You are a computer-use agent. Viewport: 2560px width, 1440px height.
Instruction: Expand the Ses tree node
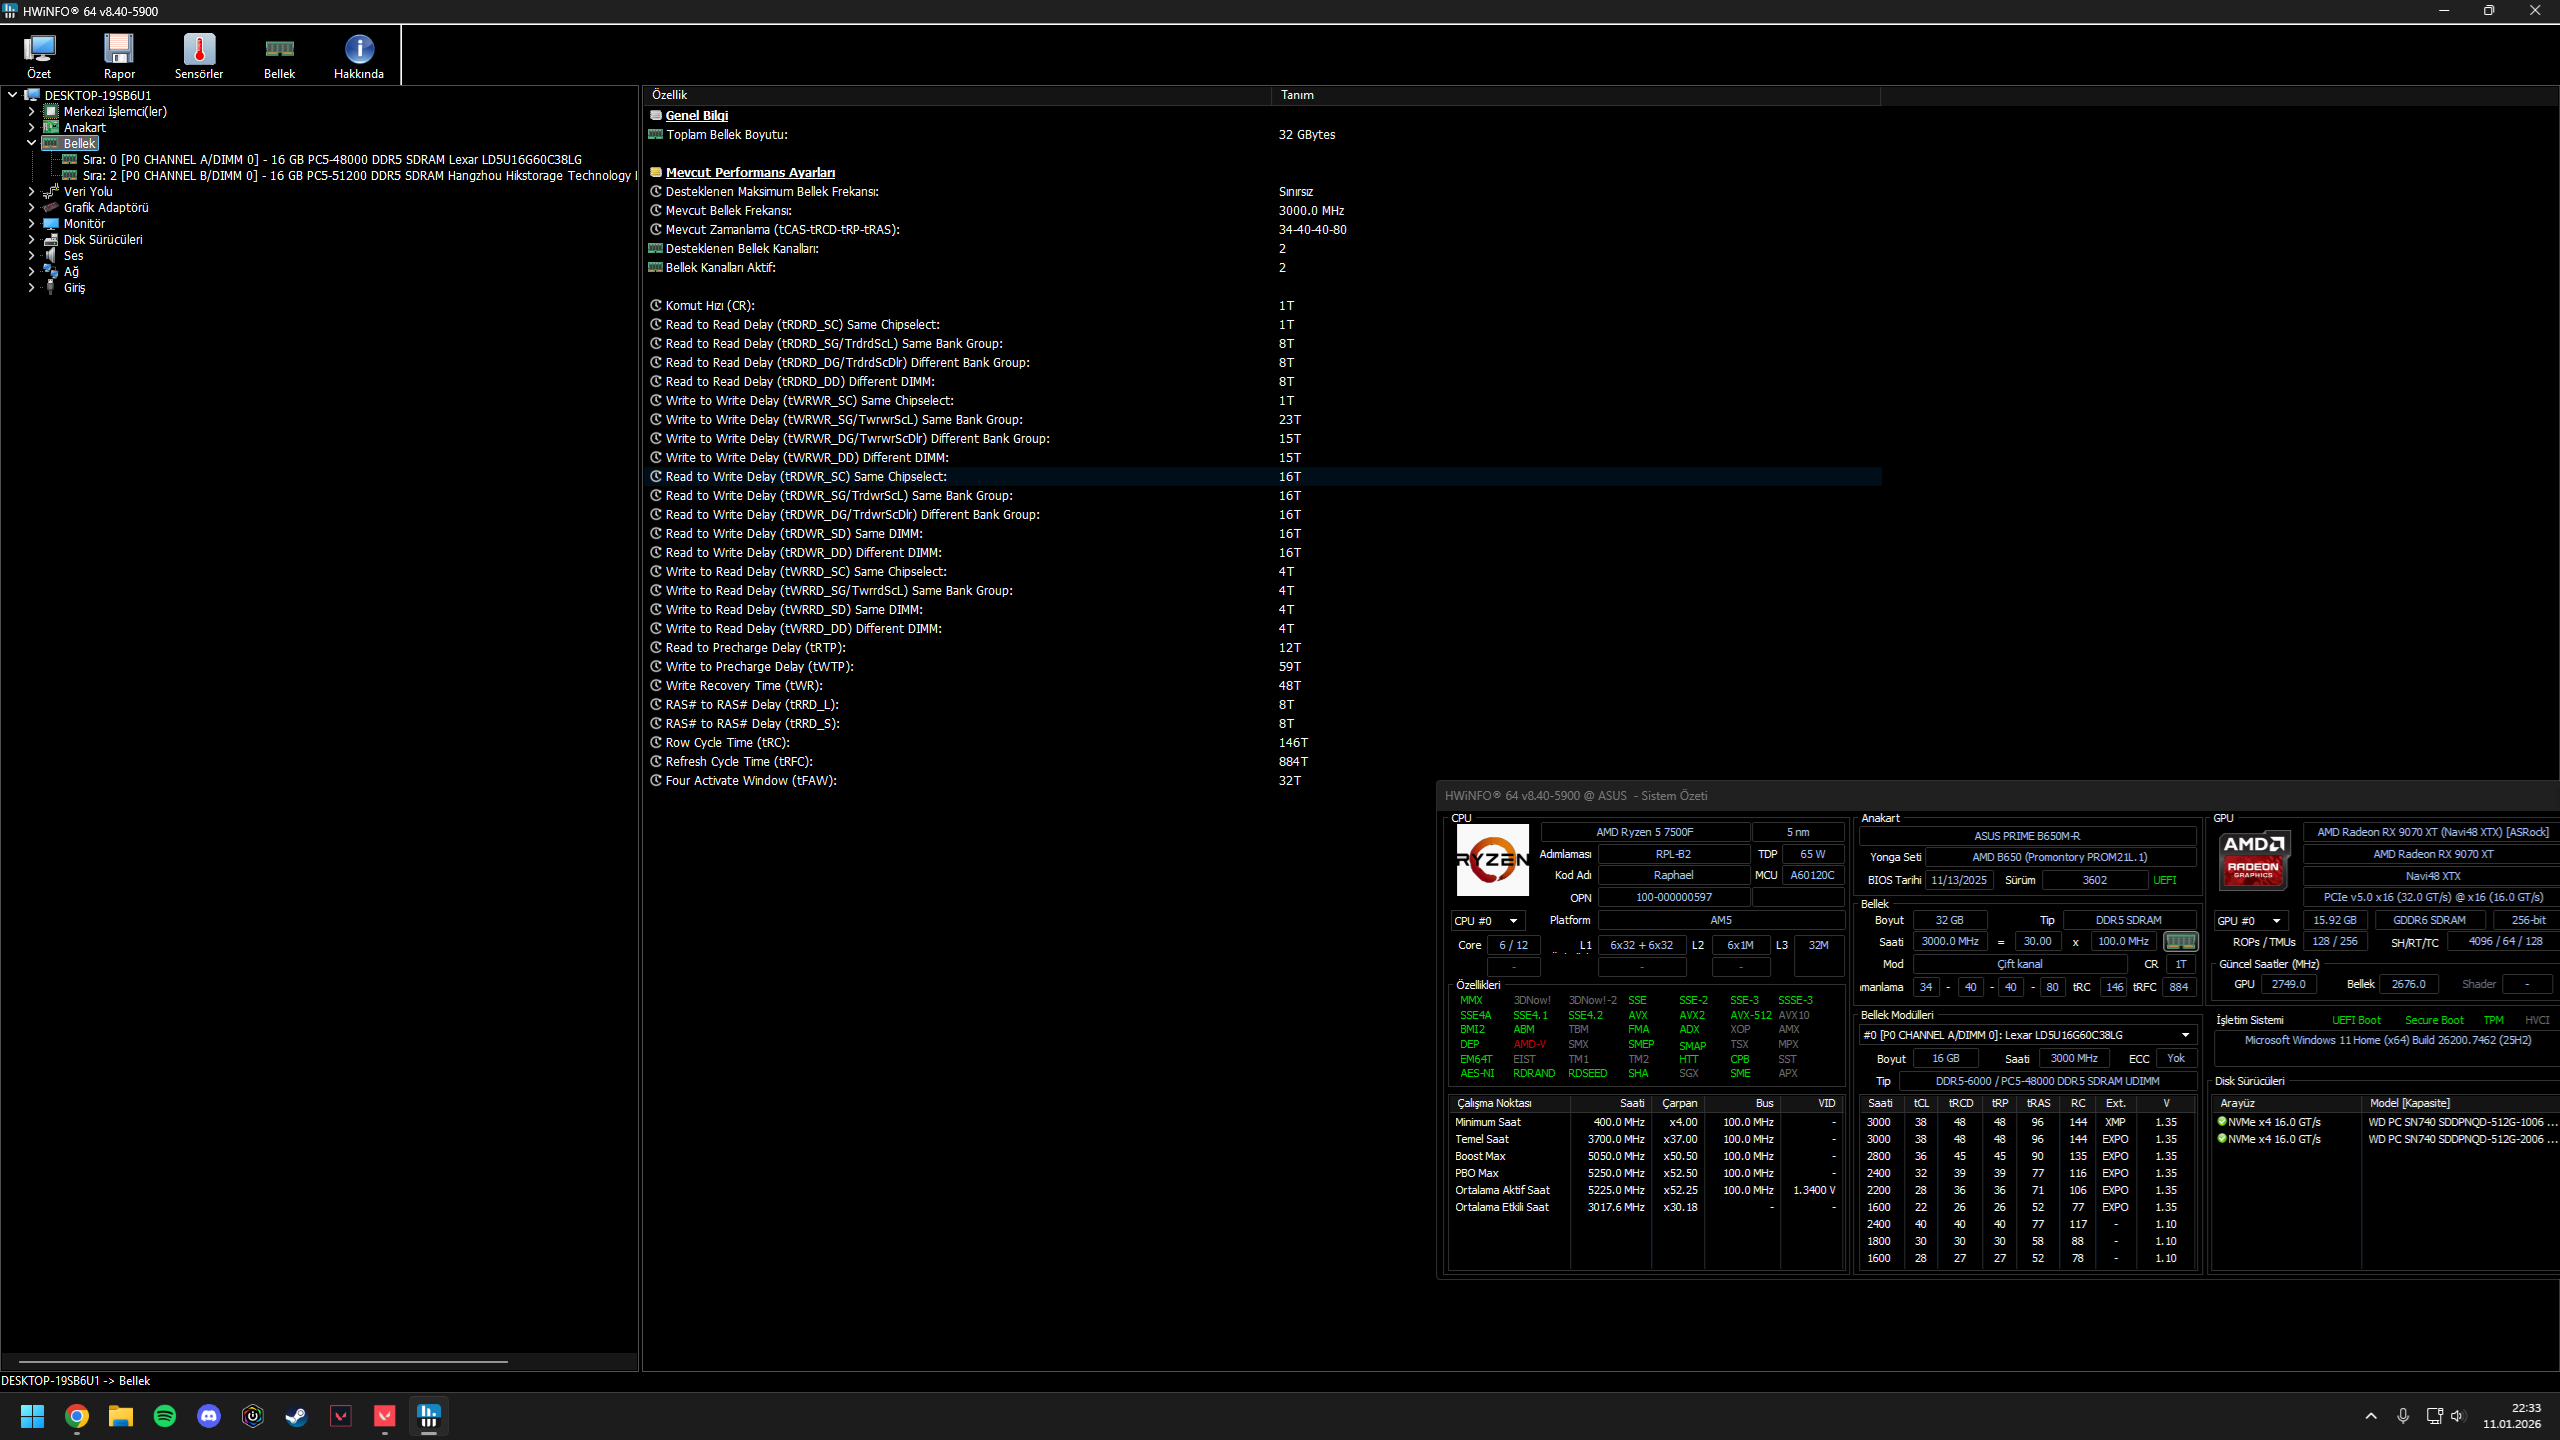[31, 255]
